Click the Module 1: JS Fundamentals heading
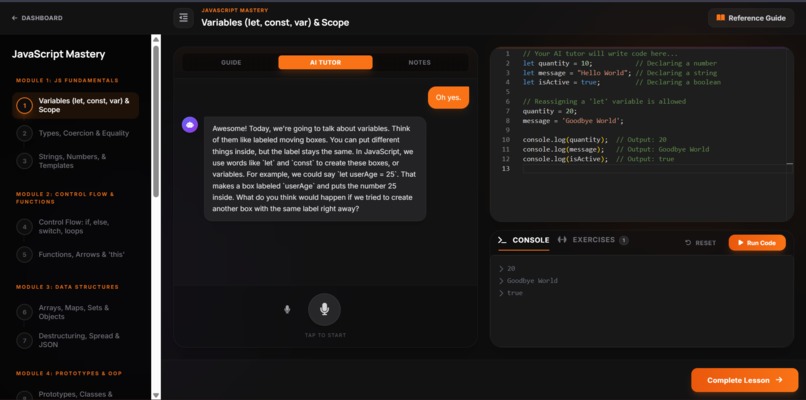 pyautogui.click(x=67, y=81)
